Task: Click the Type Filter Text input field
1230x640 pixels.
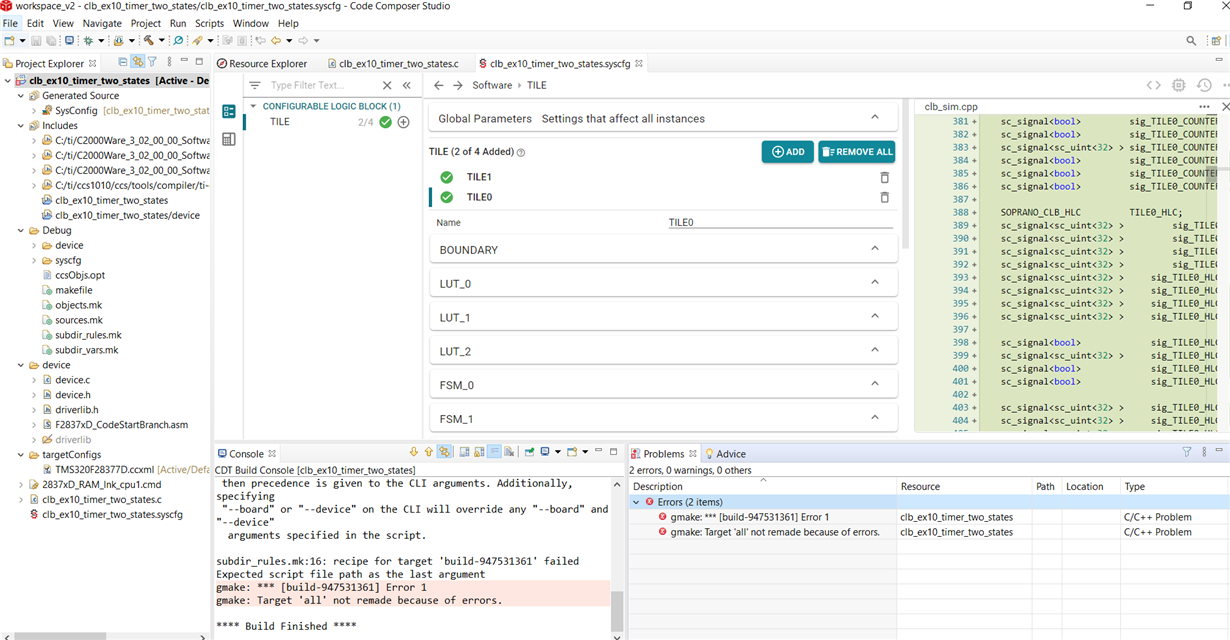Action: (320, 86)
